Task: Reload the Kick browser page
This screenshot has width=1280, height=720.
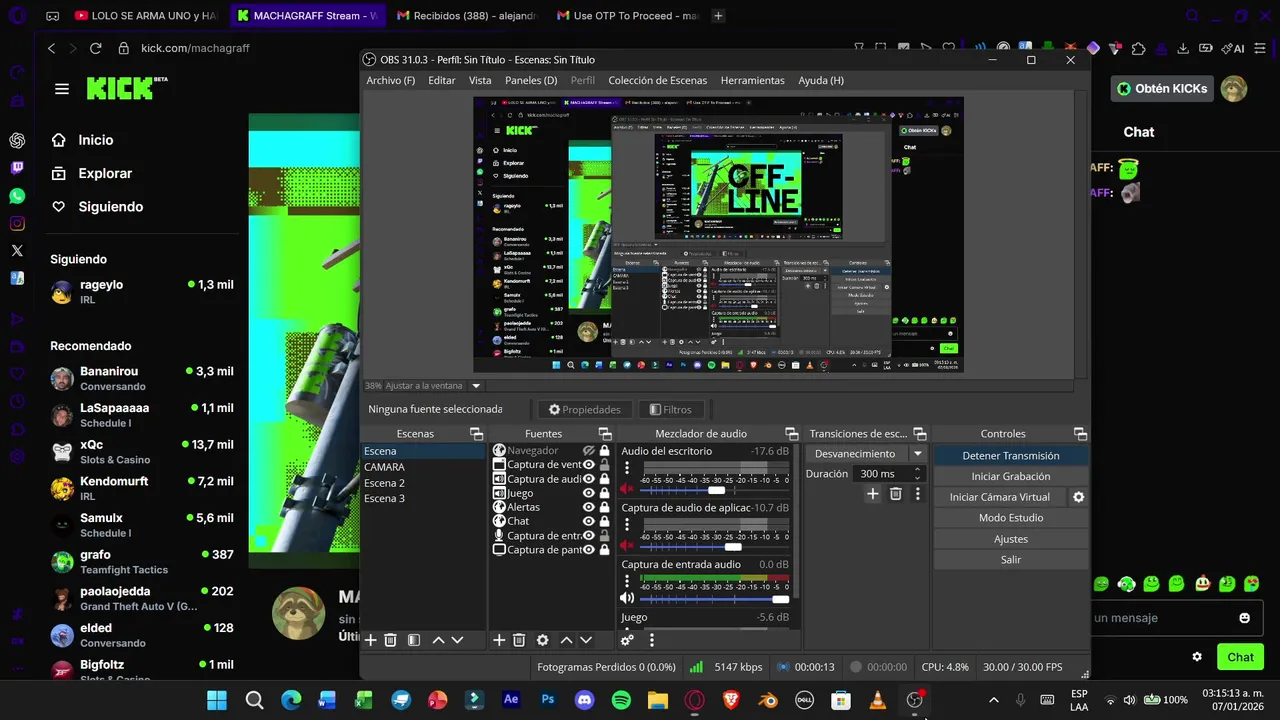Action: (x=96, y=48)
